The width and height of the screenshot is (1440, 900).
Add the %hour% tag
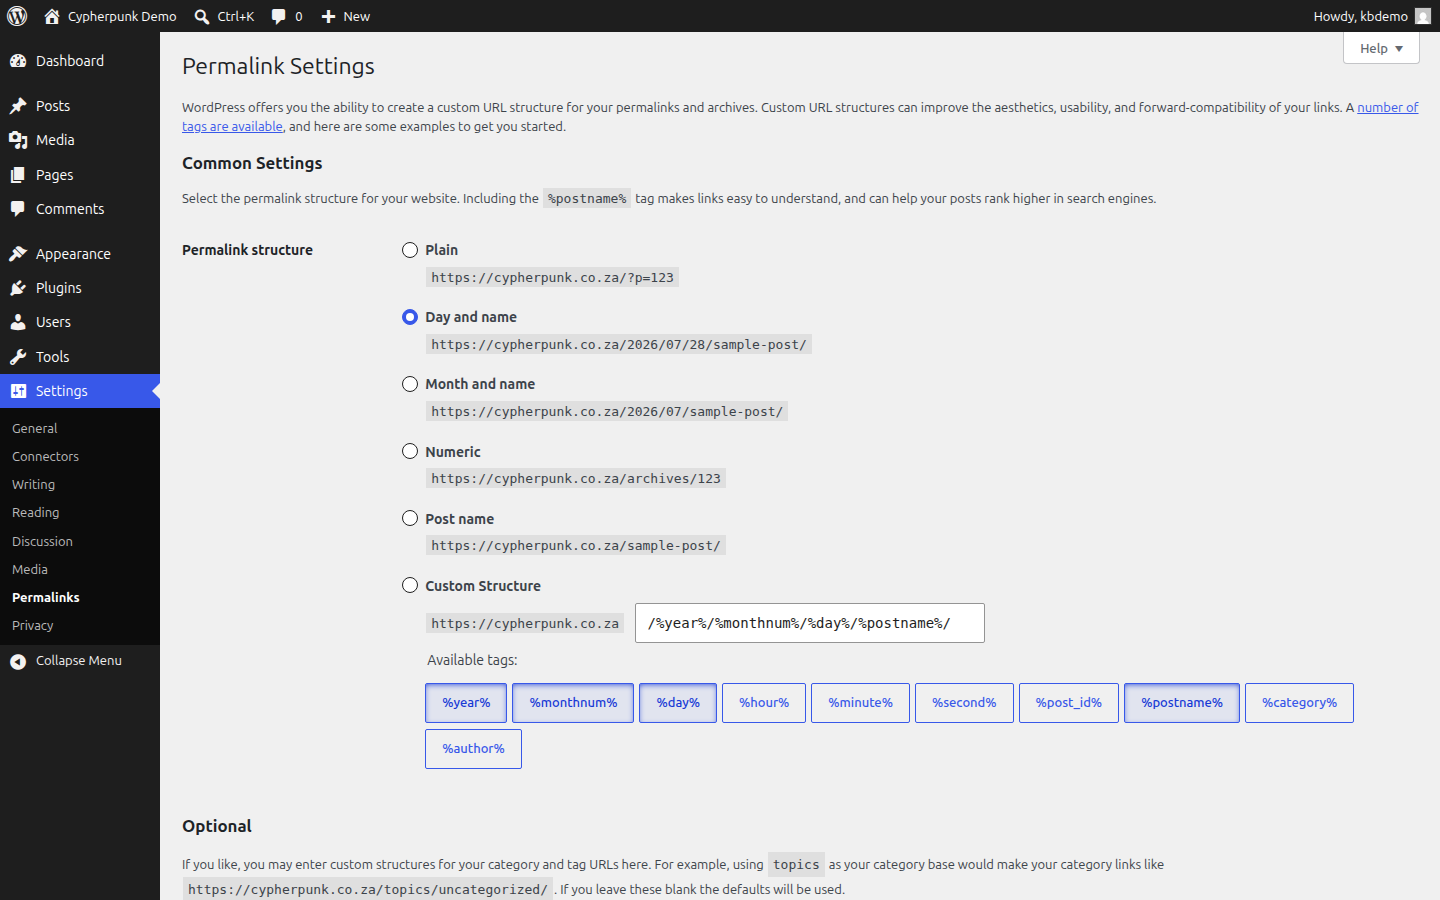tap(764, 703)
